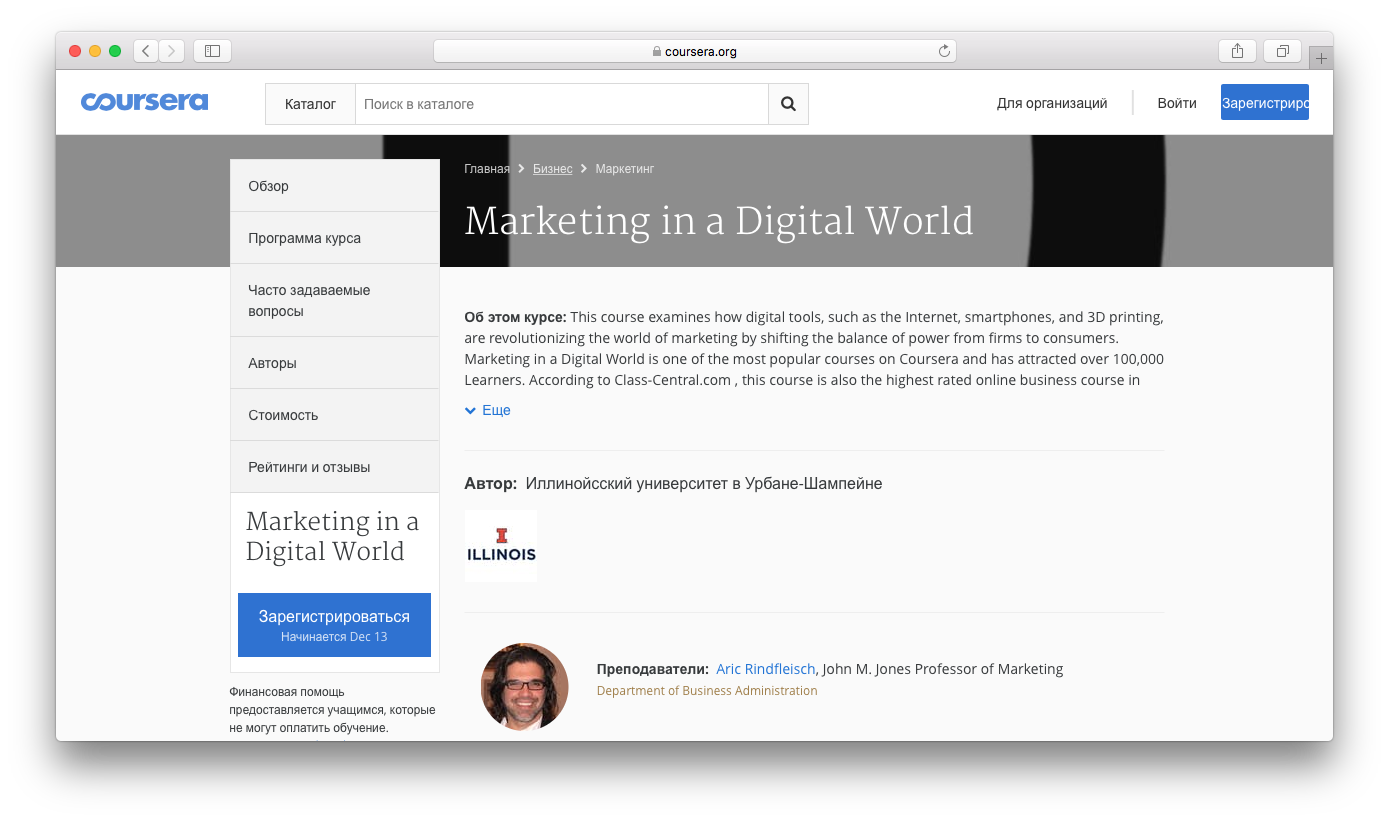Open Aric Rindfleisch instructor link
This screenshot has width=1389, height=821.
[x=766, y=669]
